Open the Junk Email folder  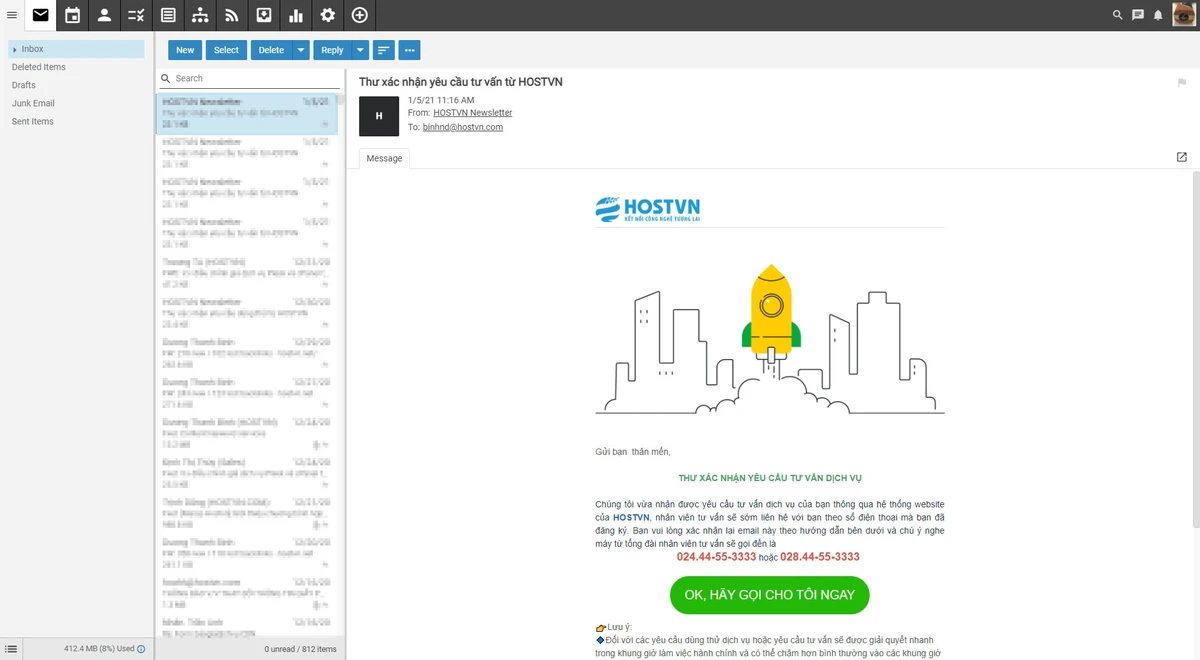tap(33, 103)
